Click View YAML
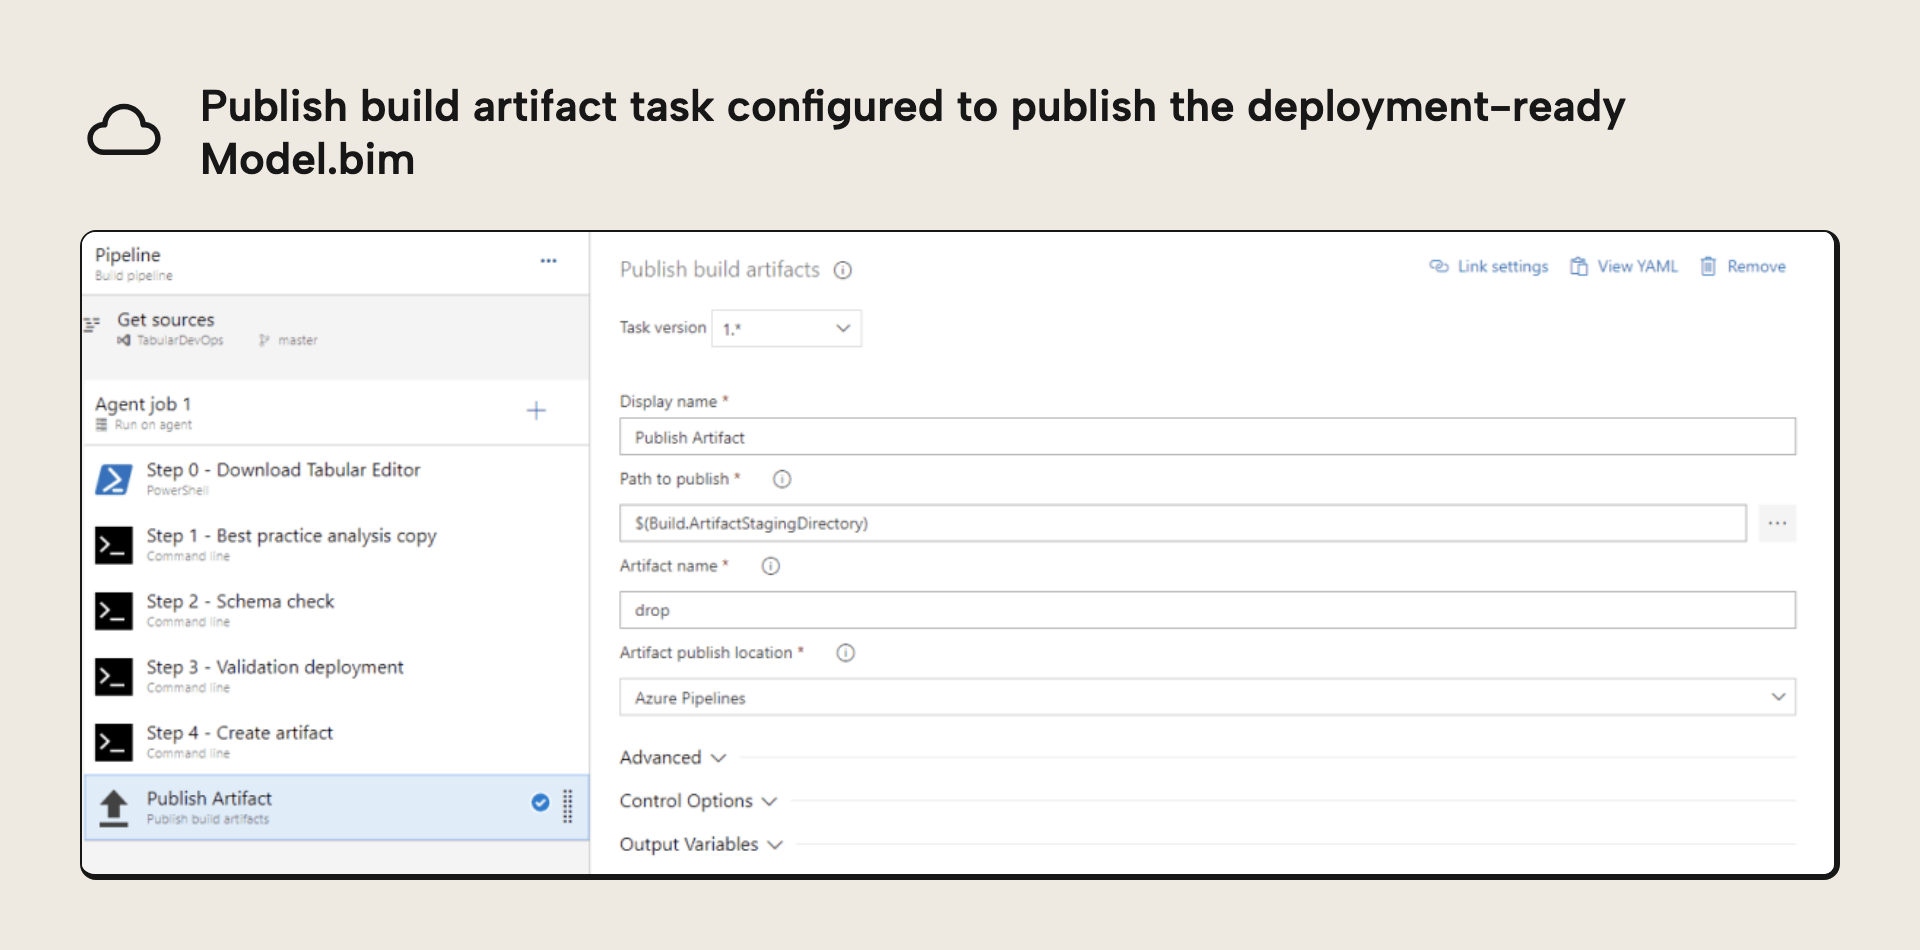1920x950 pixels. coord(1624,266)
